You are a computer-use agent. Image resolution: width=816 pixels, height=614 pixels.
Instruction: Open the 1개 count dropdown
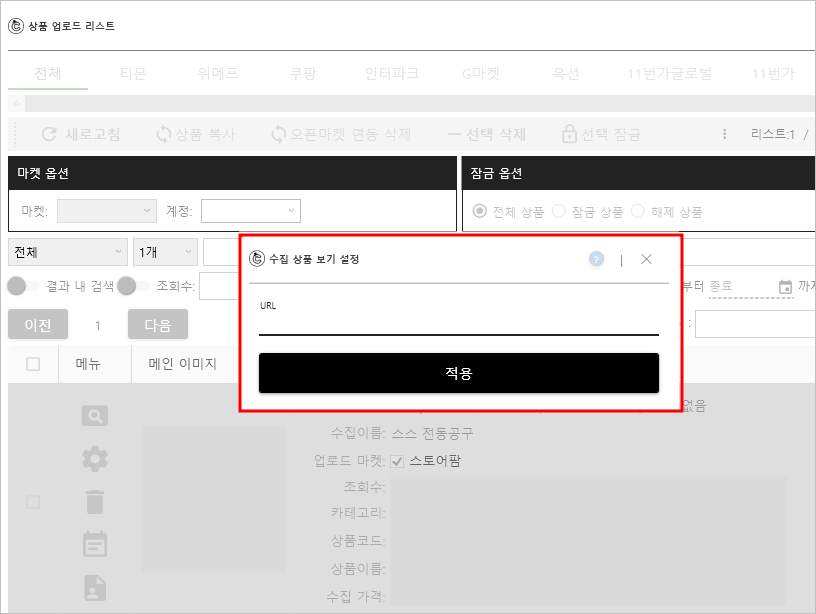click(165, 252)
